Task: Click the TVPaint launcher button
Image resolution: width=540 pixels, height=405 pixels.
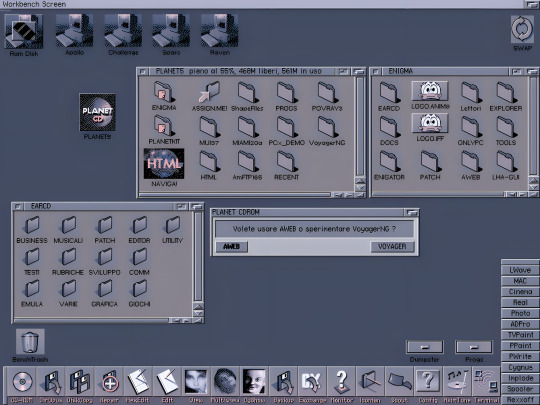Action: coord(520,335)
